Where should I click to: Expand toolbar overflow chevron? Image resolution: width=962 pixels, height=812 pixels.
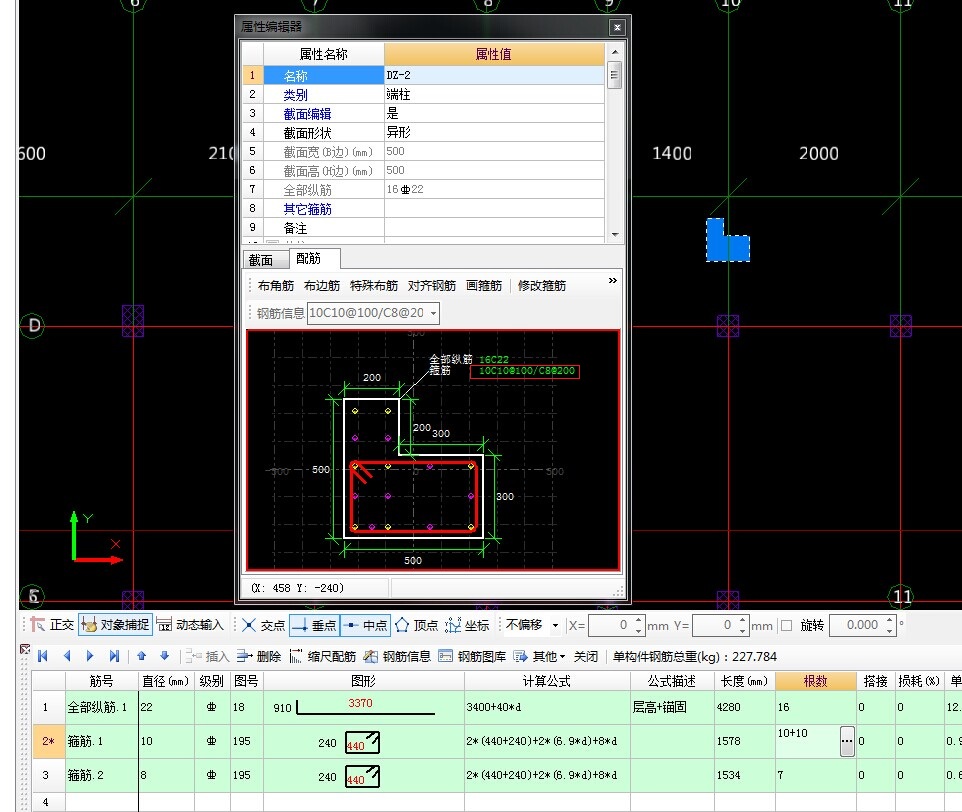click(612, 280)
